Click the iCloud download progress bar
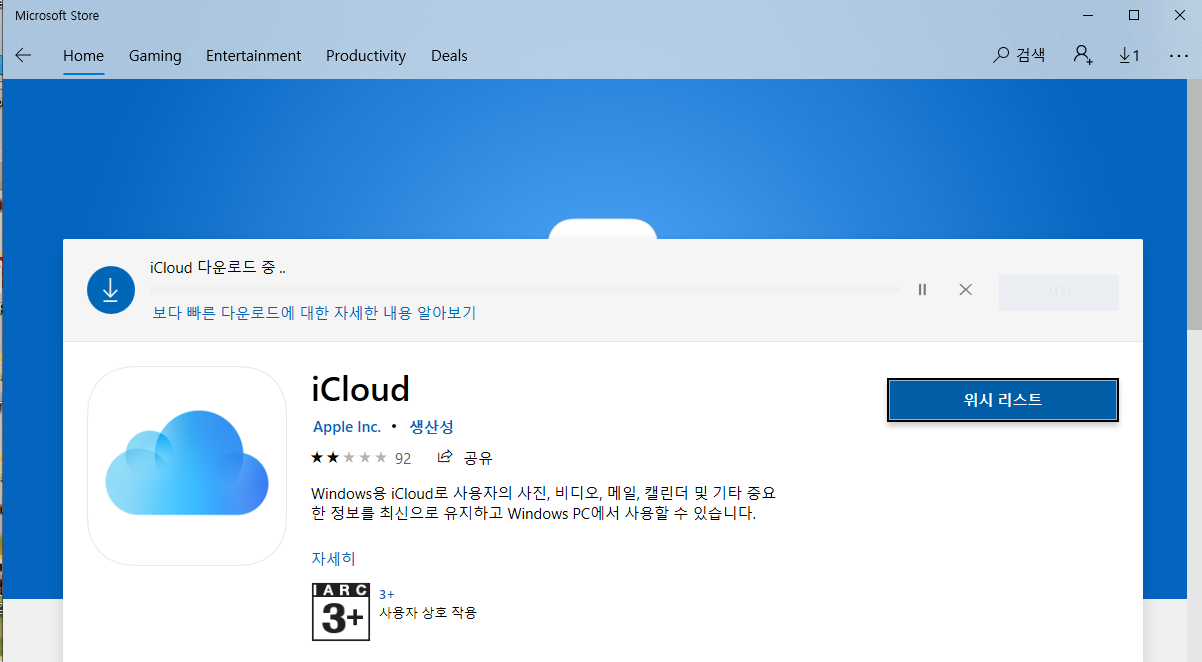Viewport: 1202px width, 662px height. point(525,291)
